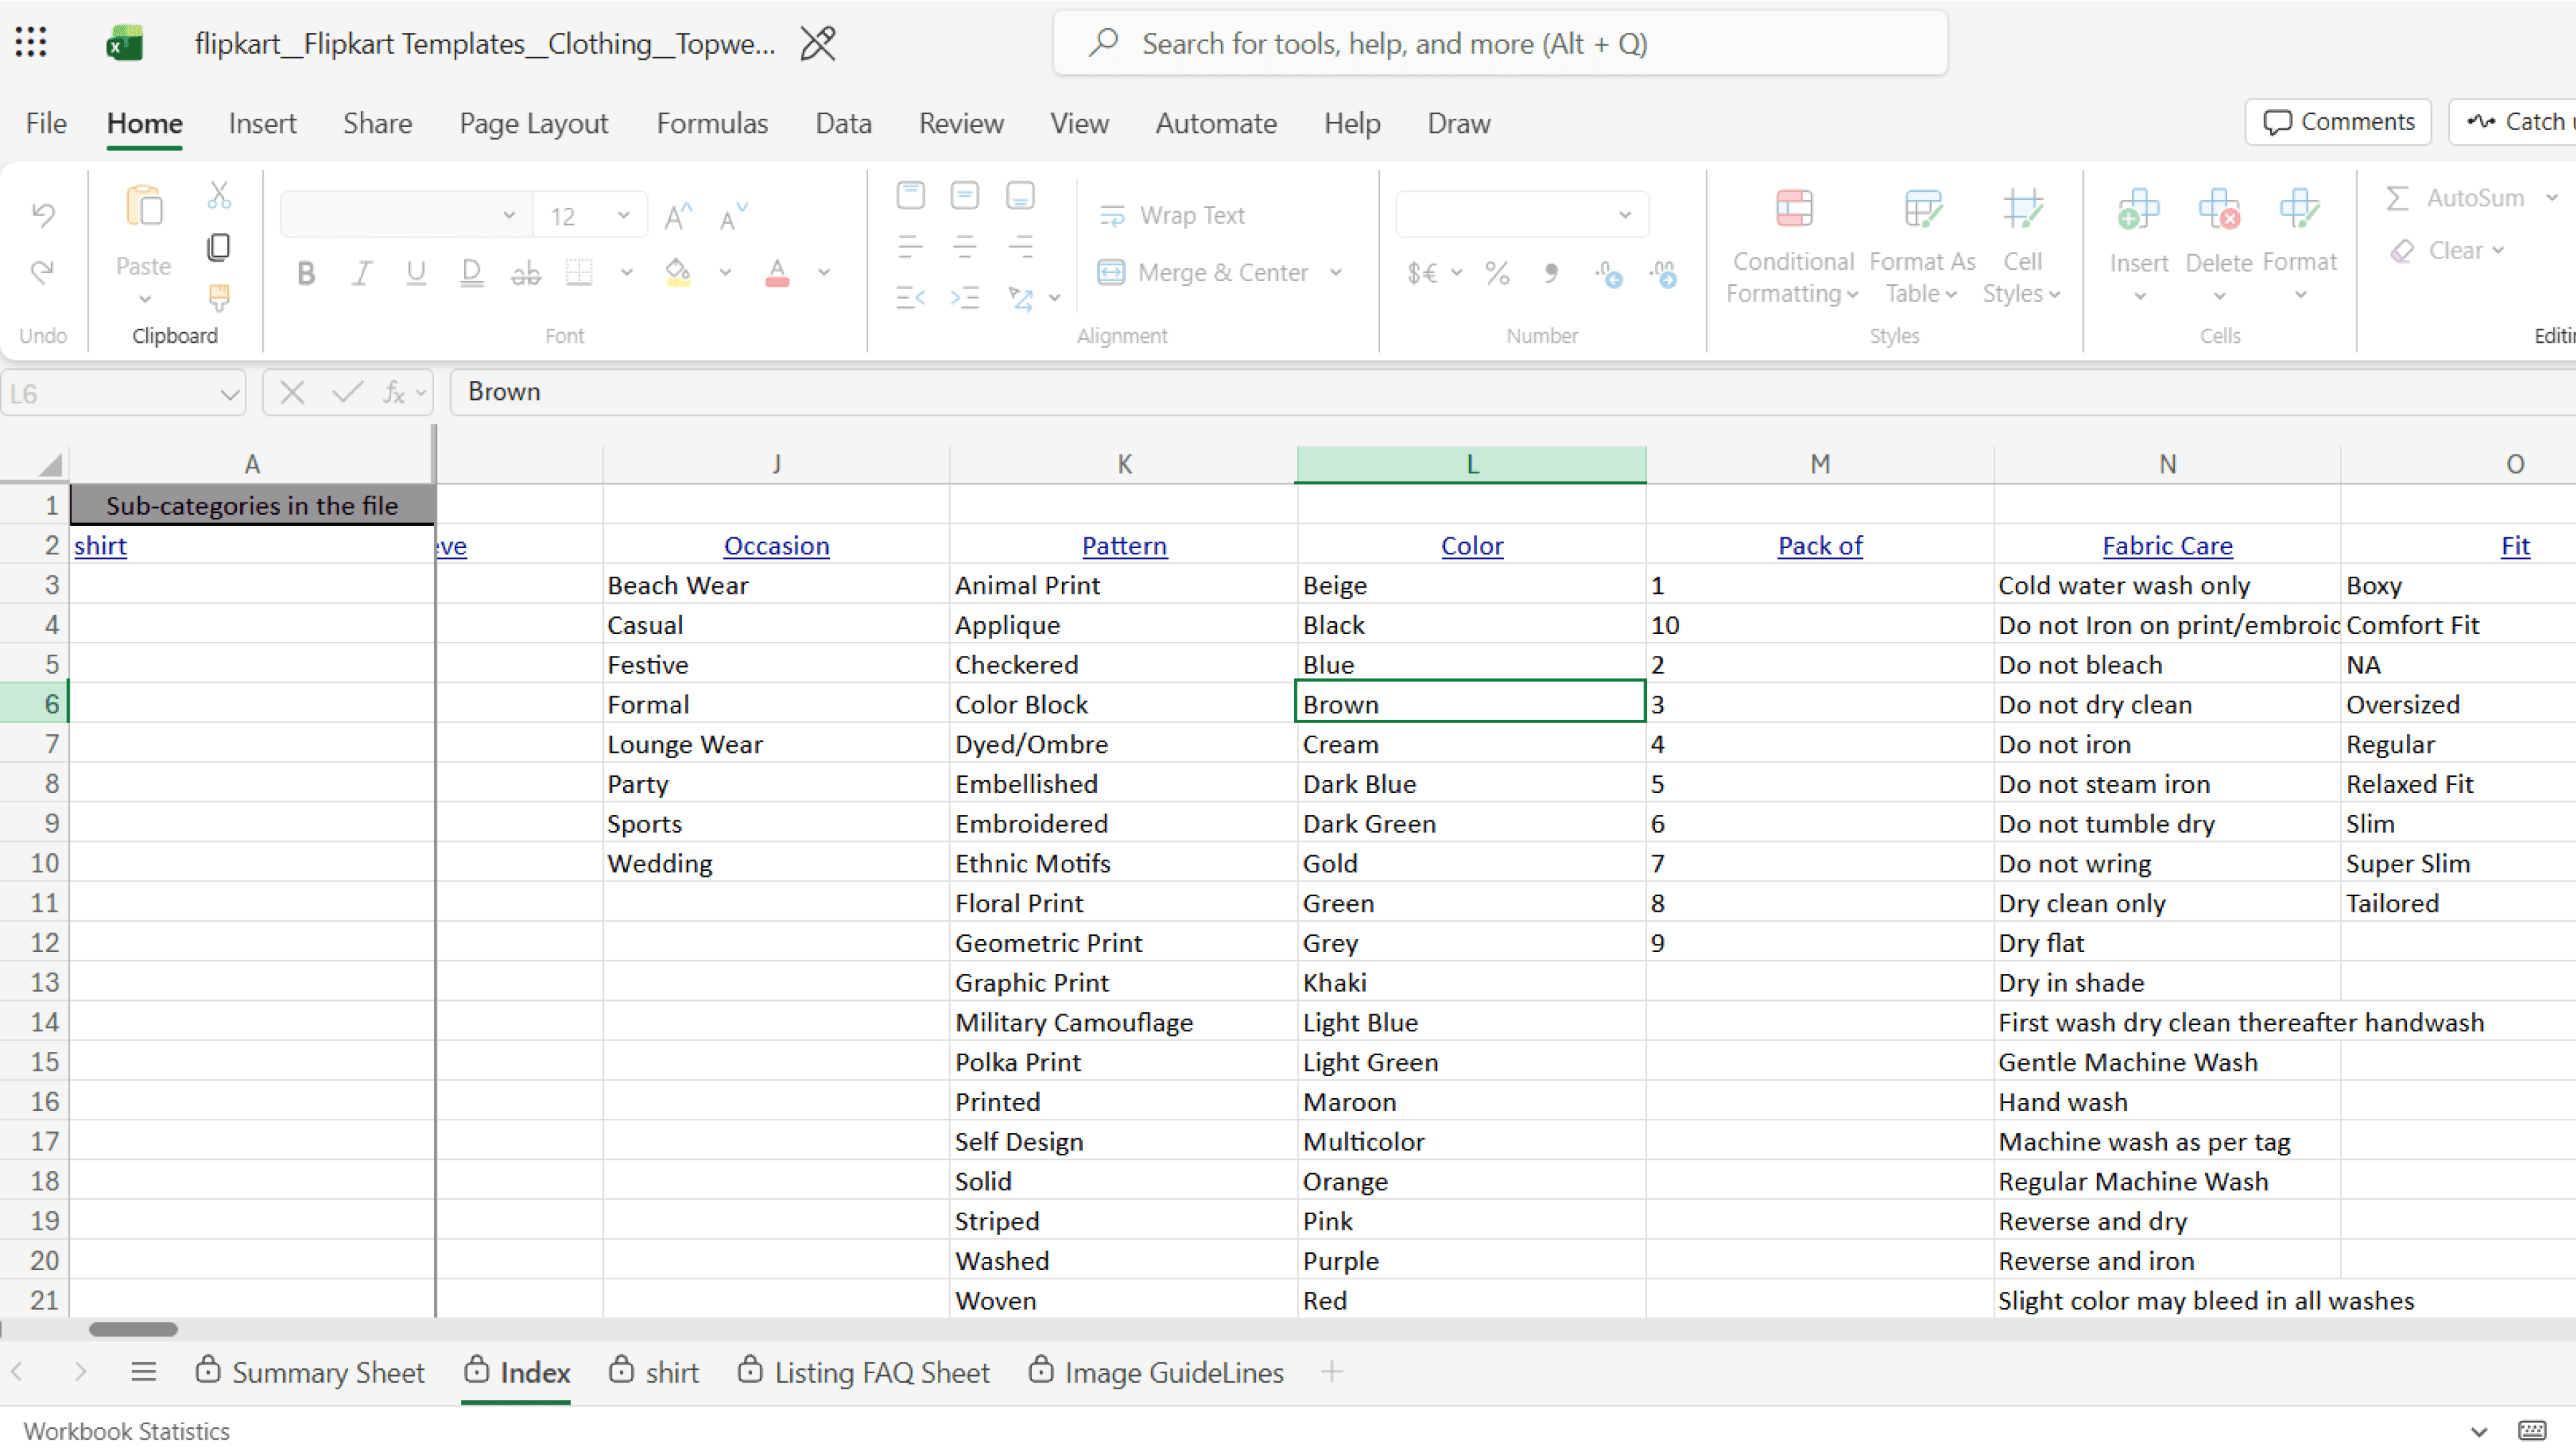Open the shirt sheet tab
Viewport: 2576px width, 1449px height.
point(671,1372)
